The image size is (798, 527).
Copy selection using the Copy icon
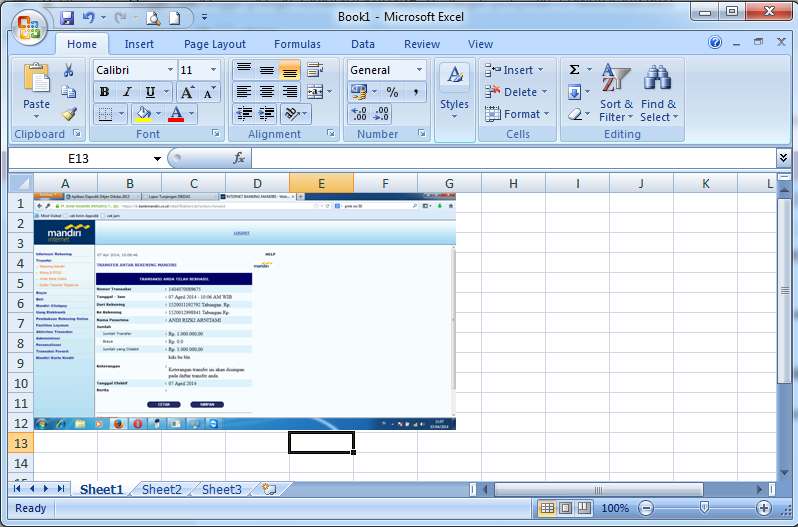pyautogui.click(x=69, y=92)
